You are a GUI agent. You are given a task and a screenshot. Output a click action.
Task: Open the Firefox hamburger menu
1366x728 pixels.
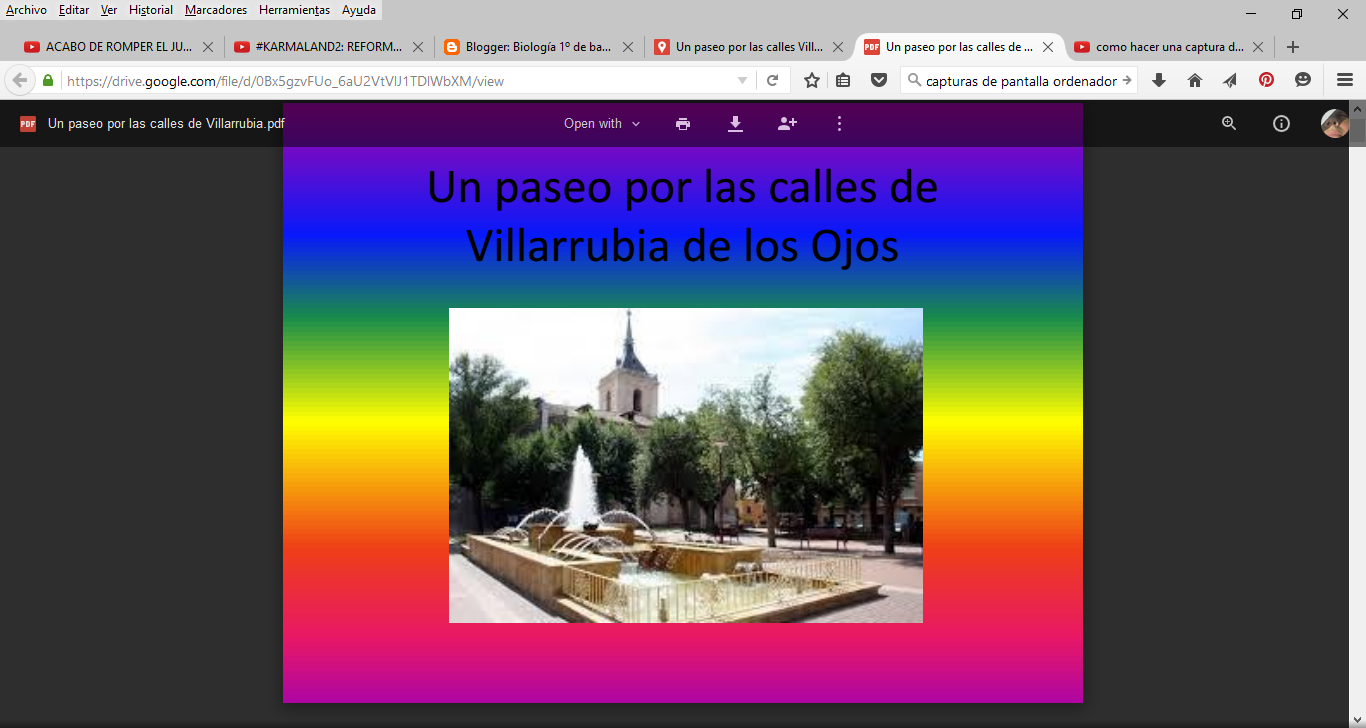click(x=1344, y=81)
